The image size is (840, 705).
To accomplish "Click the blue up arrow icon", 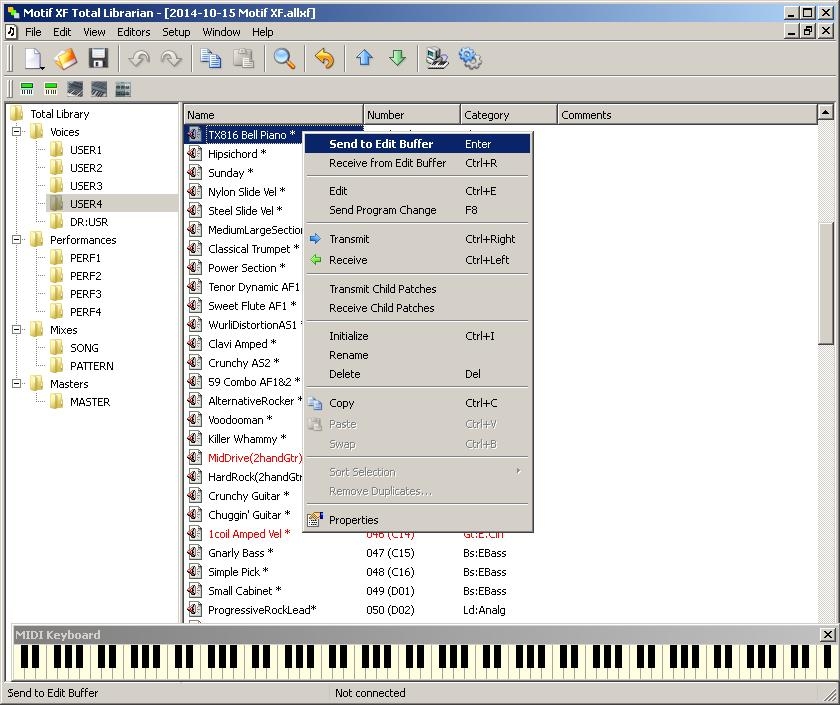I will click(364, 58).
